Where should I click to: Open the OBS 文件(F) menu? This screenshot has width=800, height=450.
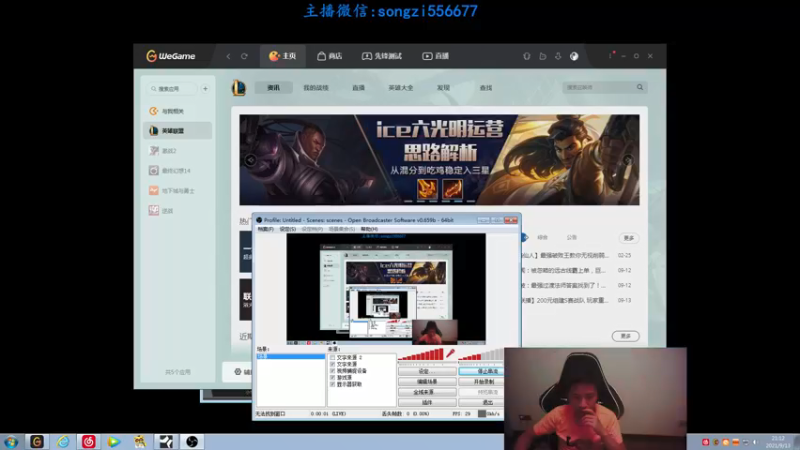click(x=265, y=229)
